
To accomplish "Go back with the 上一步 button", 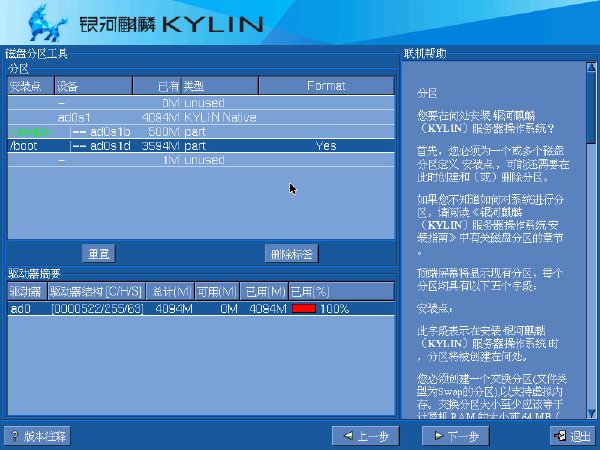I will [365, 436].
